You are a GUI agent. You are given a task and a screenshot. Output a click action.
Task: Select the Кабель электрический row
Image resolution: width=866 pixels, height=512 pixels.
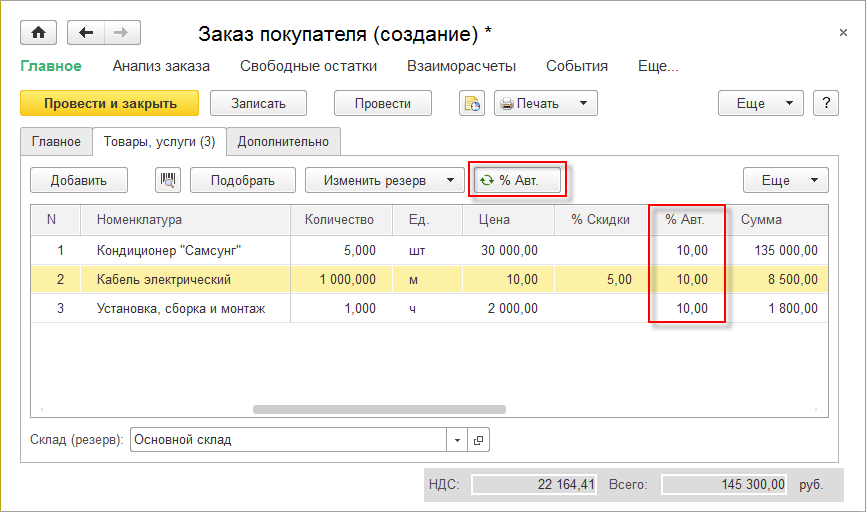(164, 280)
